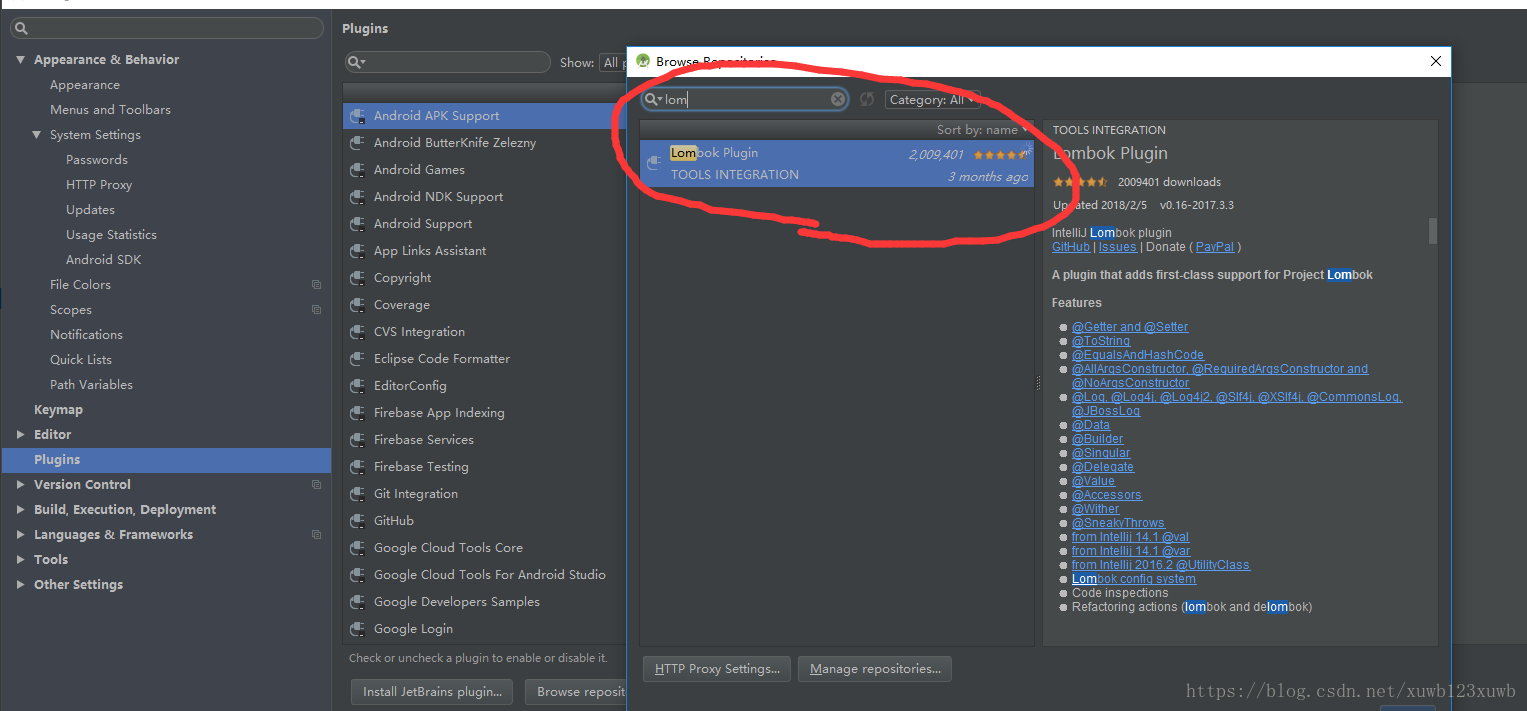Click the Firebase App Indexing plugin icon
This screenshot has height=711, width=1527.
click(x=357, y=413)
